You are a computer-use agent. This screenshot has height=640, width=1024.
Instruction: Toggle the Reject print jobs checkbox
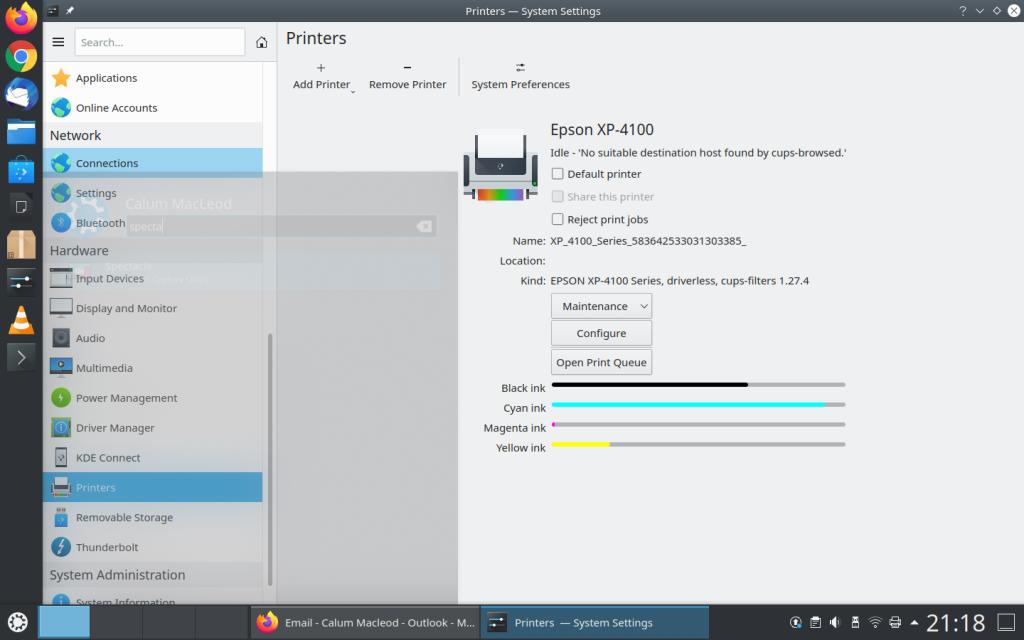point(558,219)
